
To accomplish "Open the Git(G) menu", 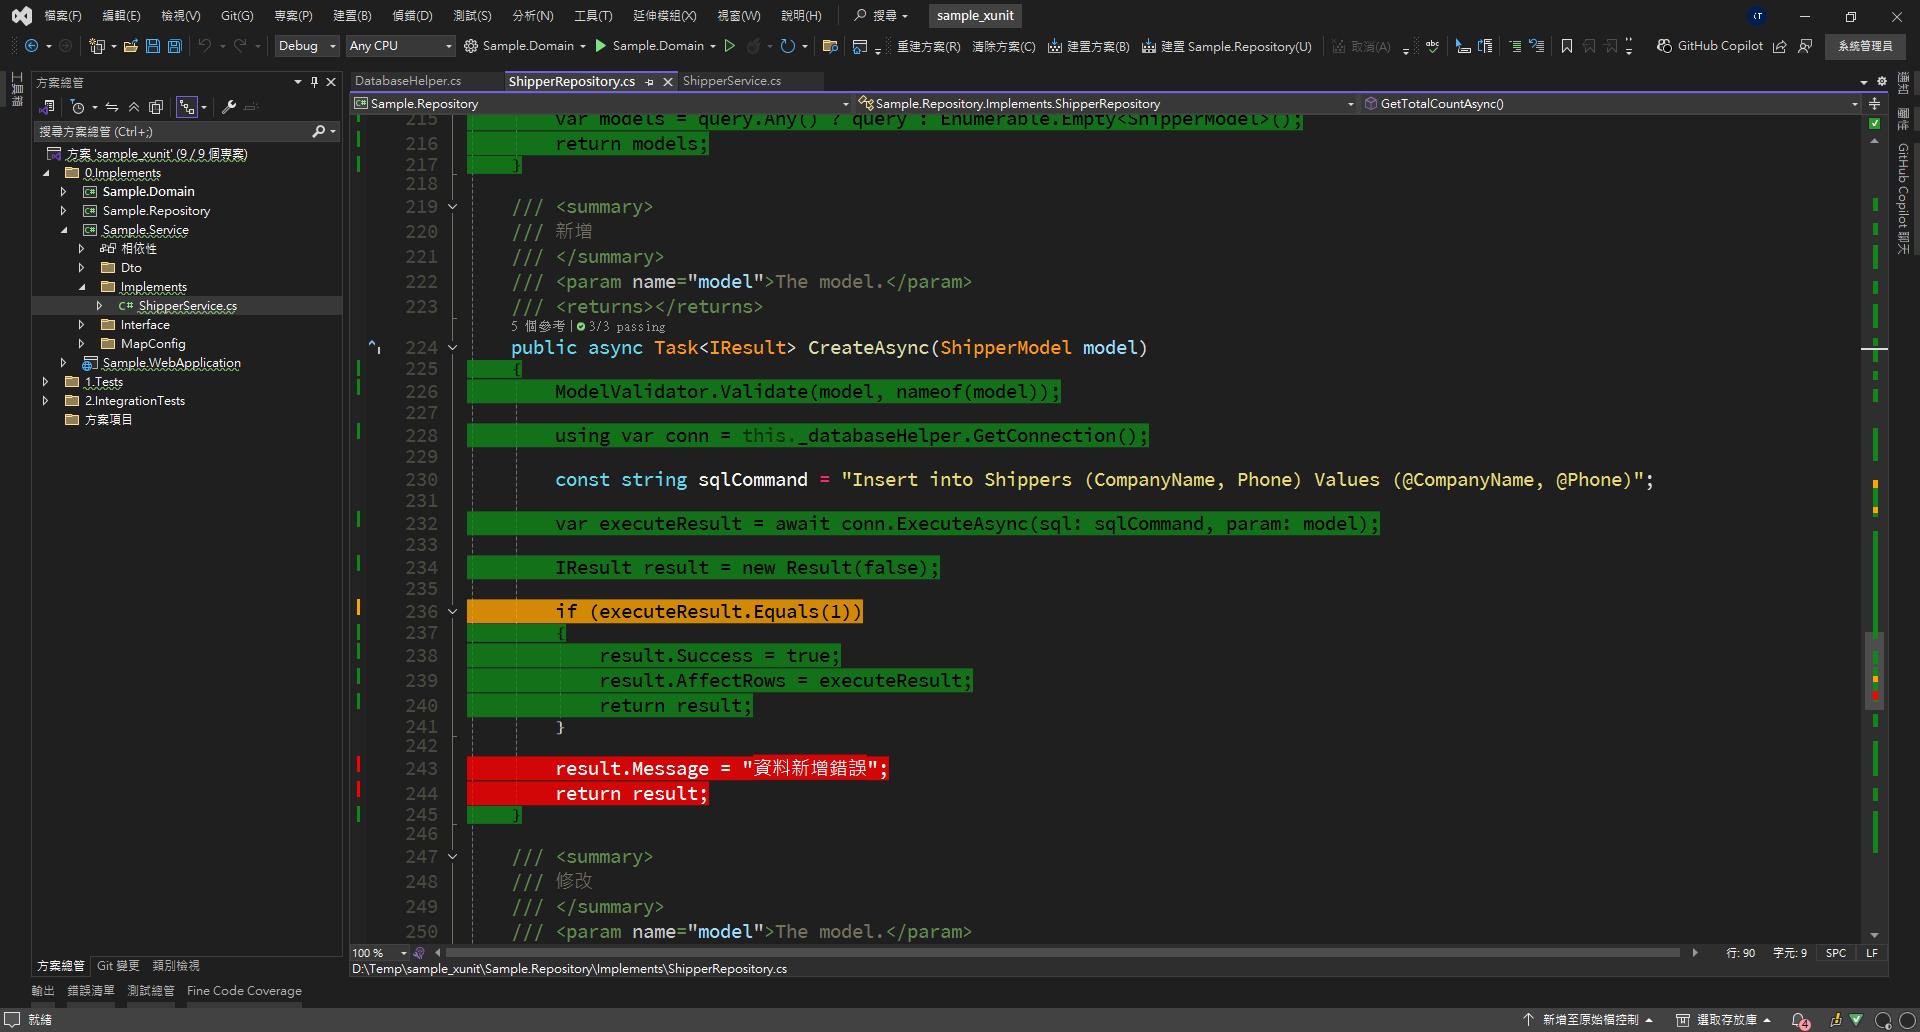I will pyautogui.click(x=237, y=16).
